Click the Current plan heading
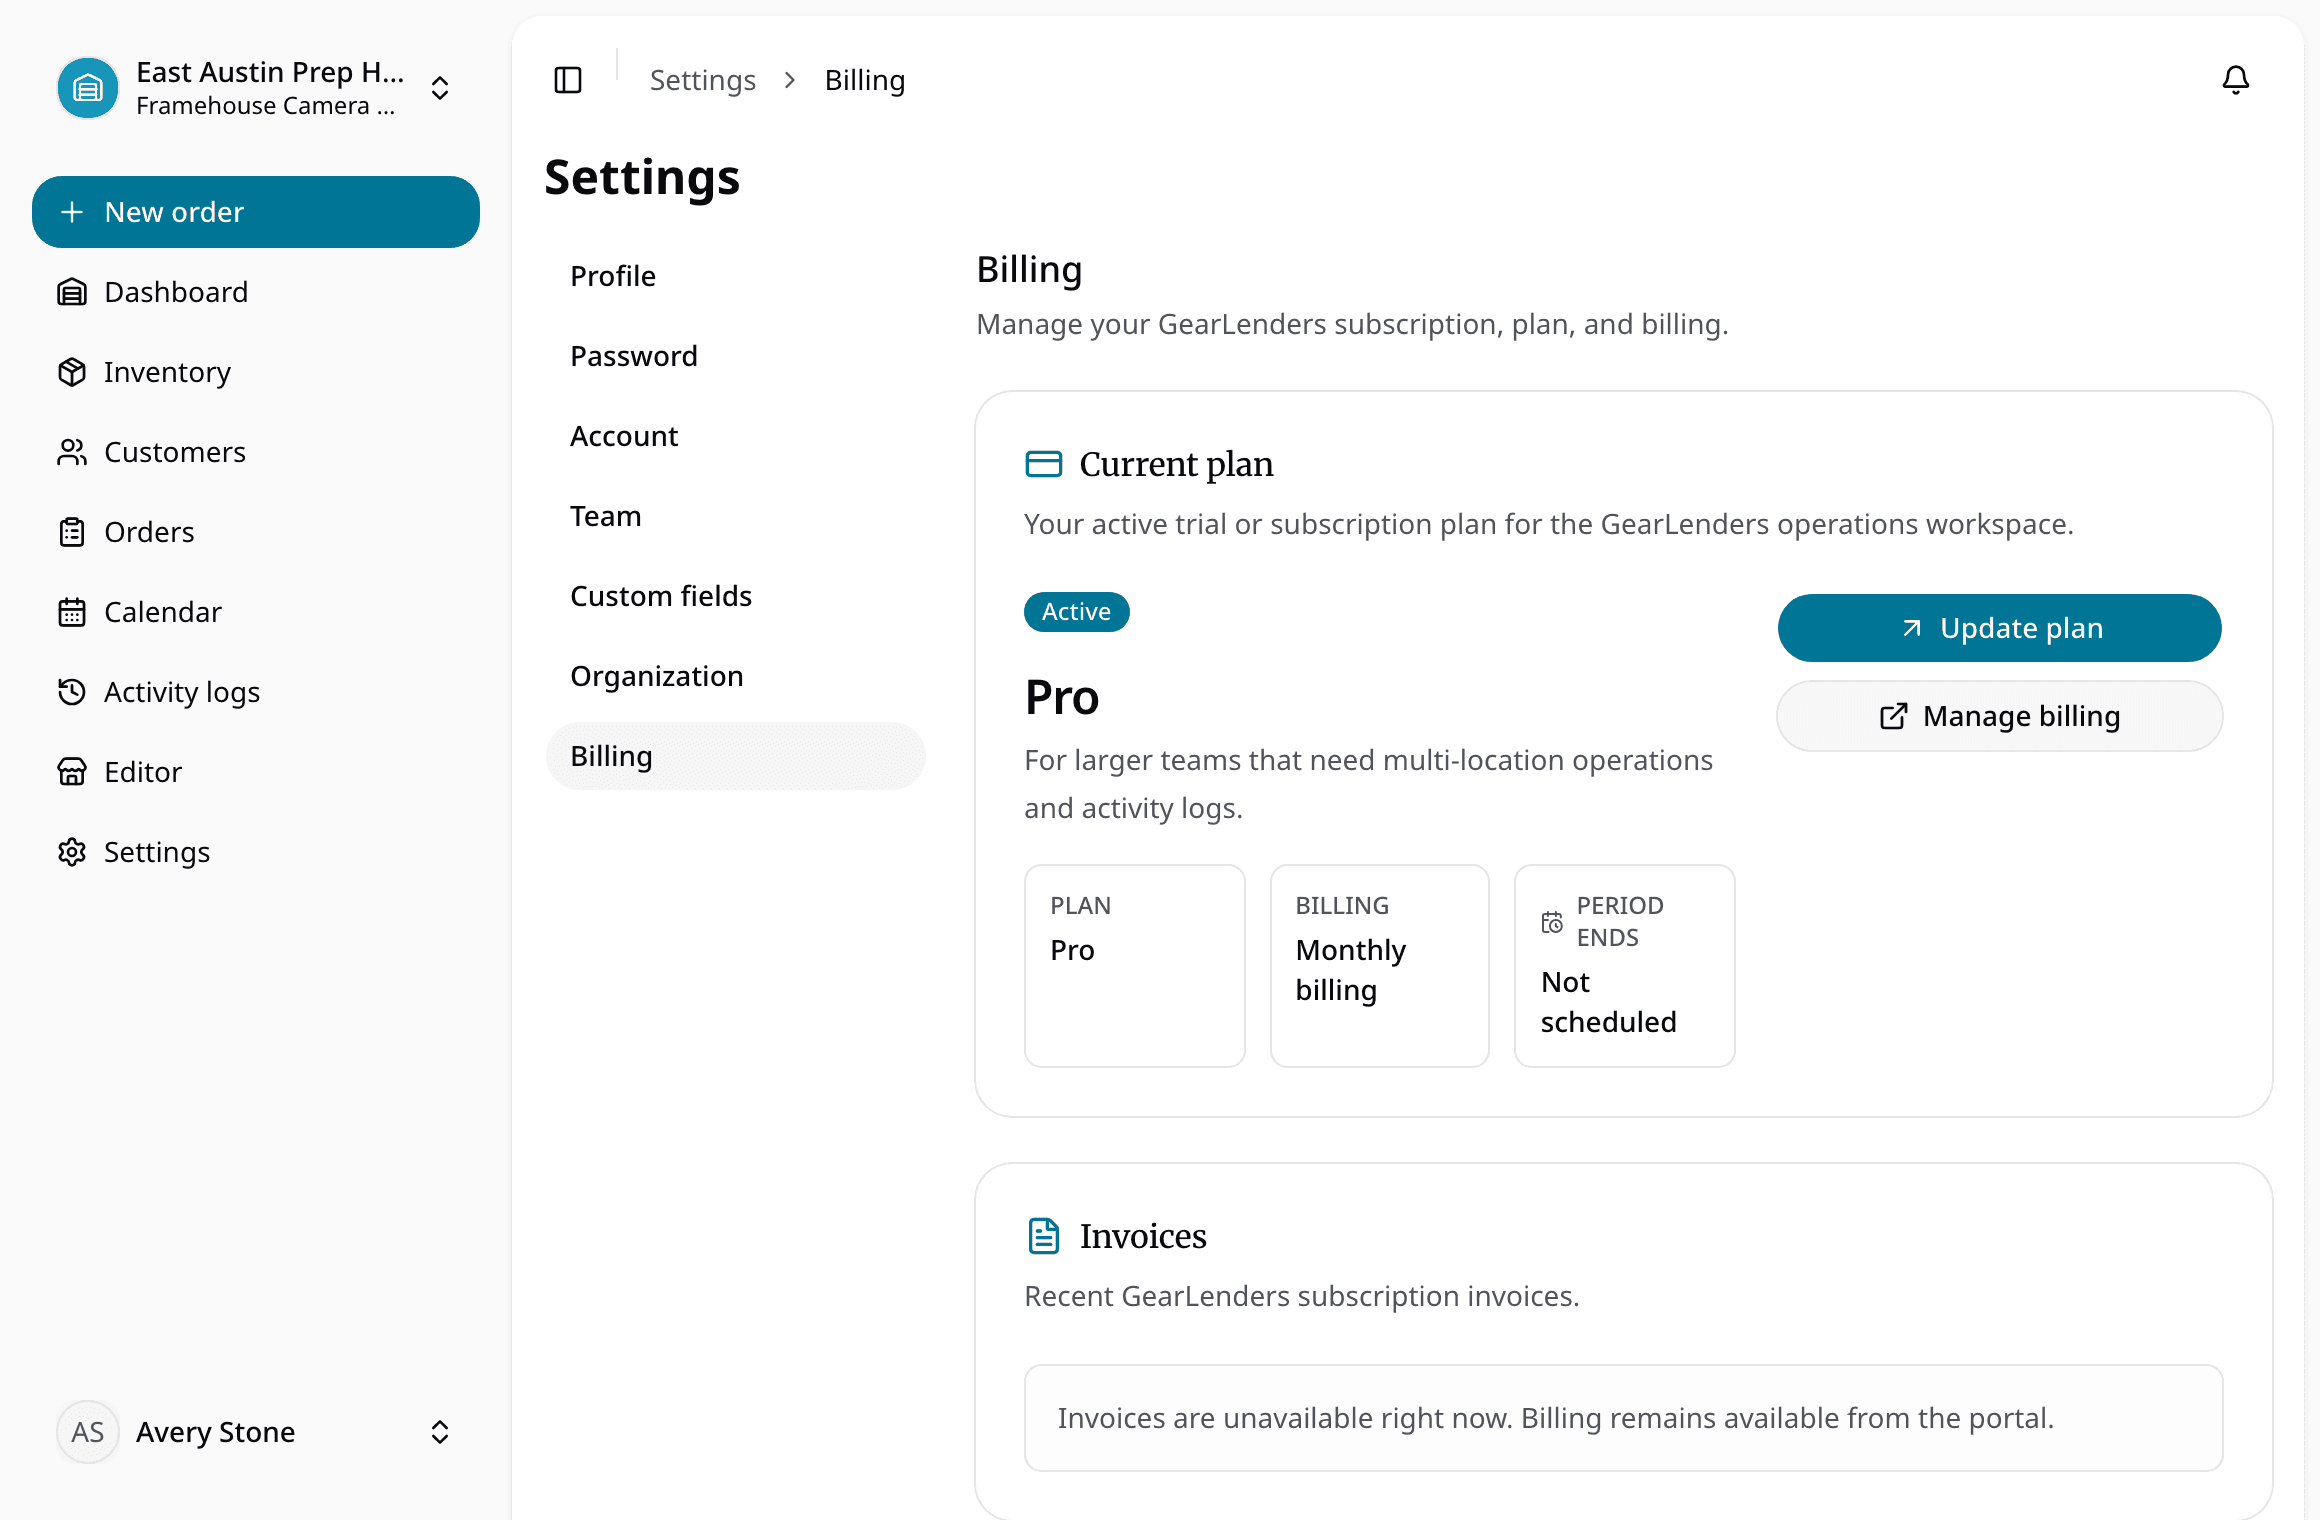This screenshot has height=1520, width=2320. pyautogui.click(x=1176, y=464)
